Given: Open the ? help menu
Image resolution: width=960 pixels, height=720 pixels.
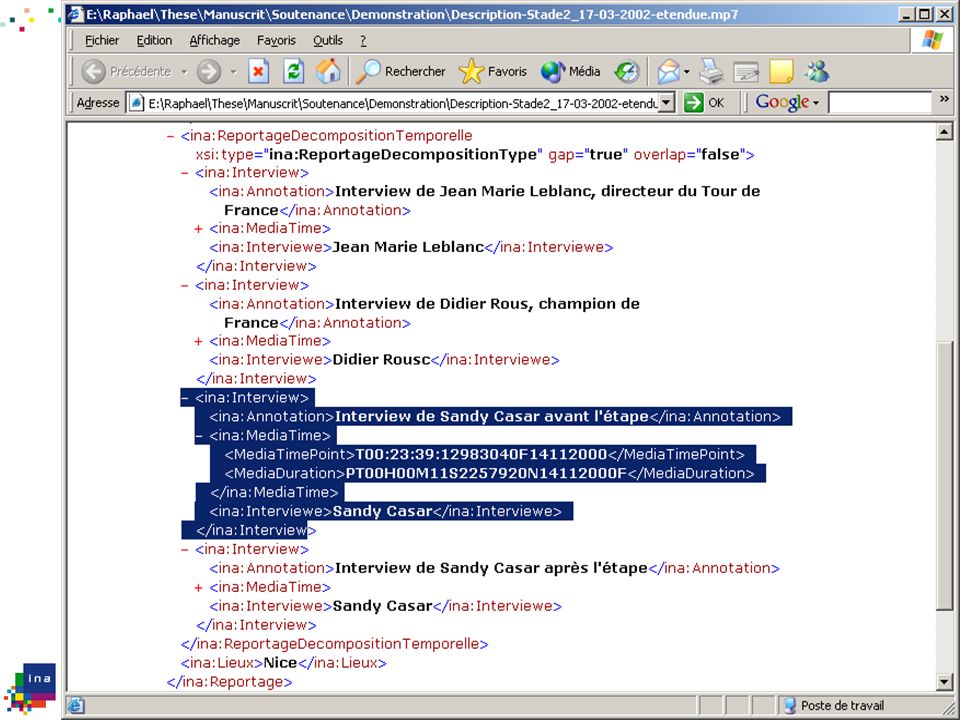Looking at the screenshot, I should [363, 40].
